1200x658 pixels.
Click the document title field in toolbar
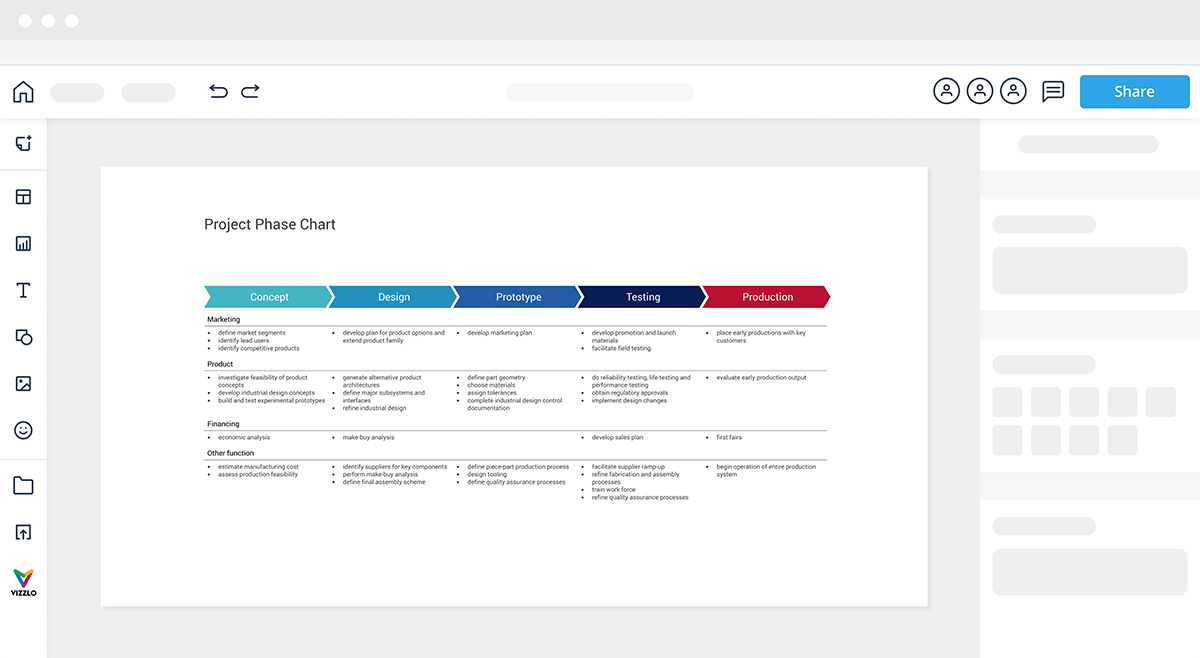(599, 92)
